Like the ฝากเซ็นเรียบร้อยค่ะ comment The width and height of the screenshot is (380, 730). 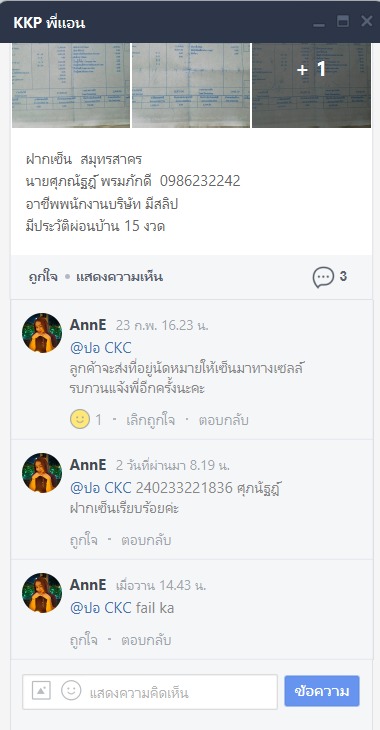click(x=84, y=540)
